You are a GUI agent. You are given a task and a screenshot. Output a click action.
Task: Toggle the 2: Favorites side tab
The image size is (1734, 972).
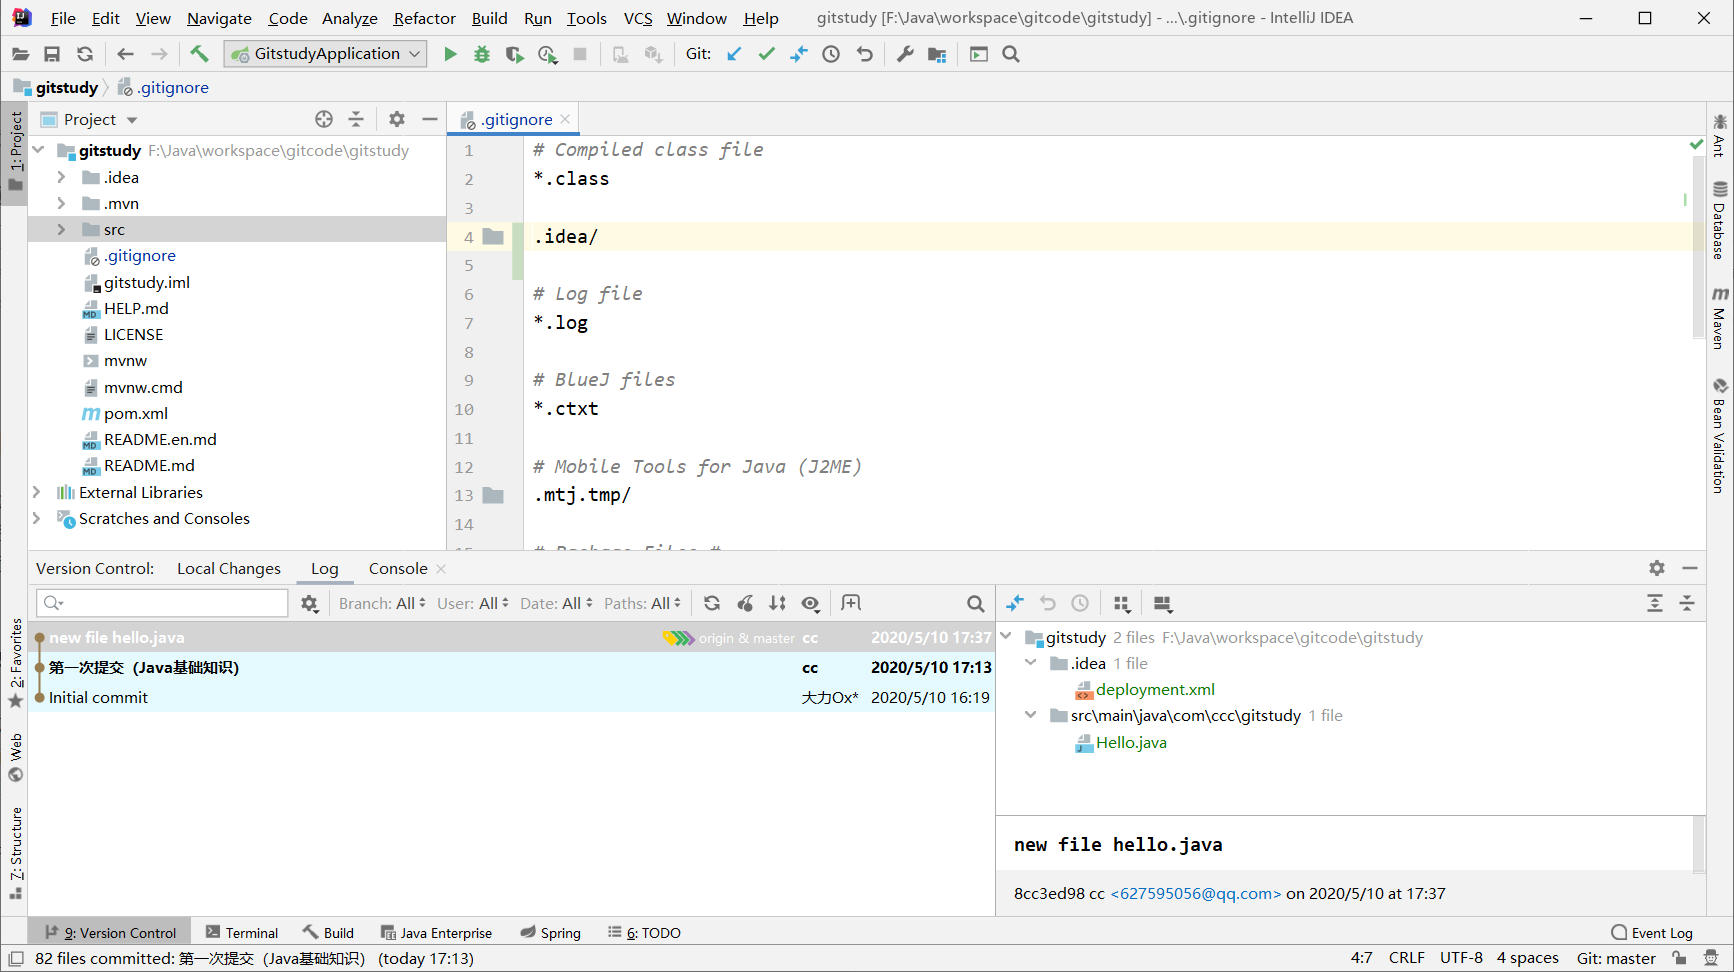click(15, 663)
